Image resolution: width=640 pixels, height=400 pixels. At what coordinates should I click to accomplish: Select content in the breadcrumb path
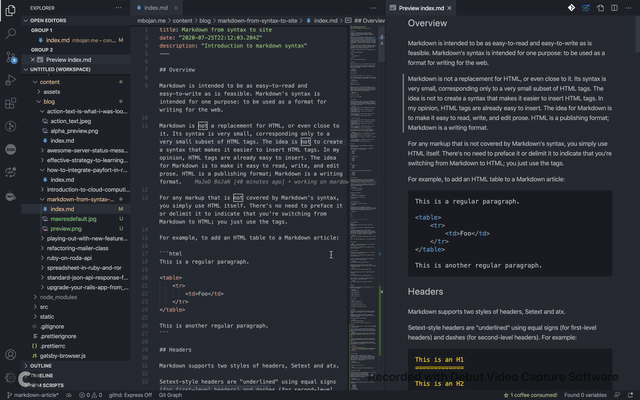click(x=182, y=20)
